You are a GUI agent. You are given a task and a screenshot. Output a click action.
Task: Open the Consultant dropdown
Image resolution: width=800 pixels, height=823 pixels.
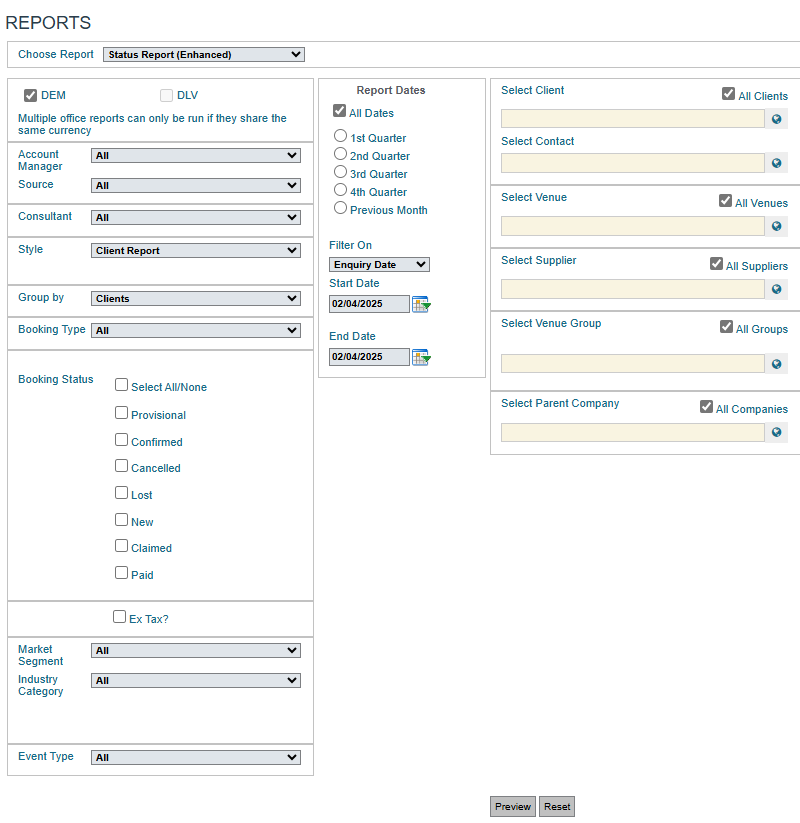coord(196,218)
